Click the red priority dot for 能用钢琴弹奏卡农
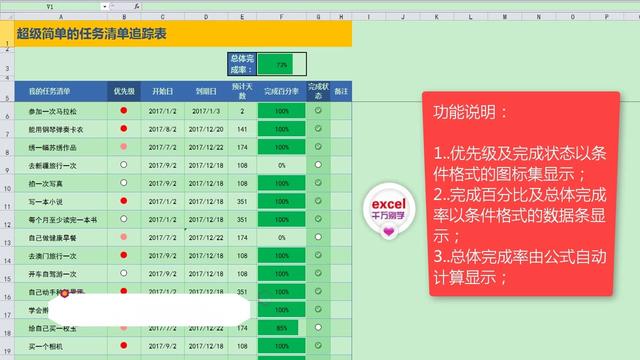The image size is (640, 360). point(124,129)
